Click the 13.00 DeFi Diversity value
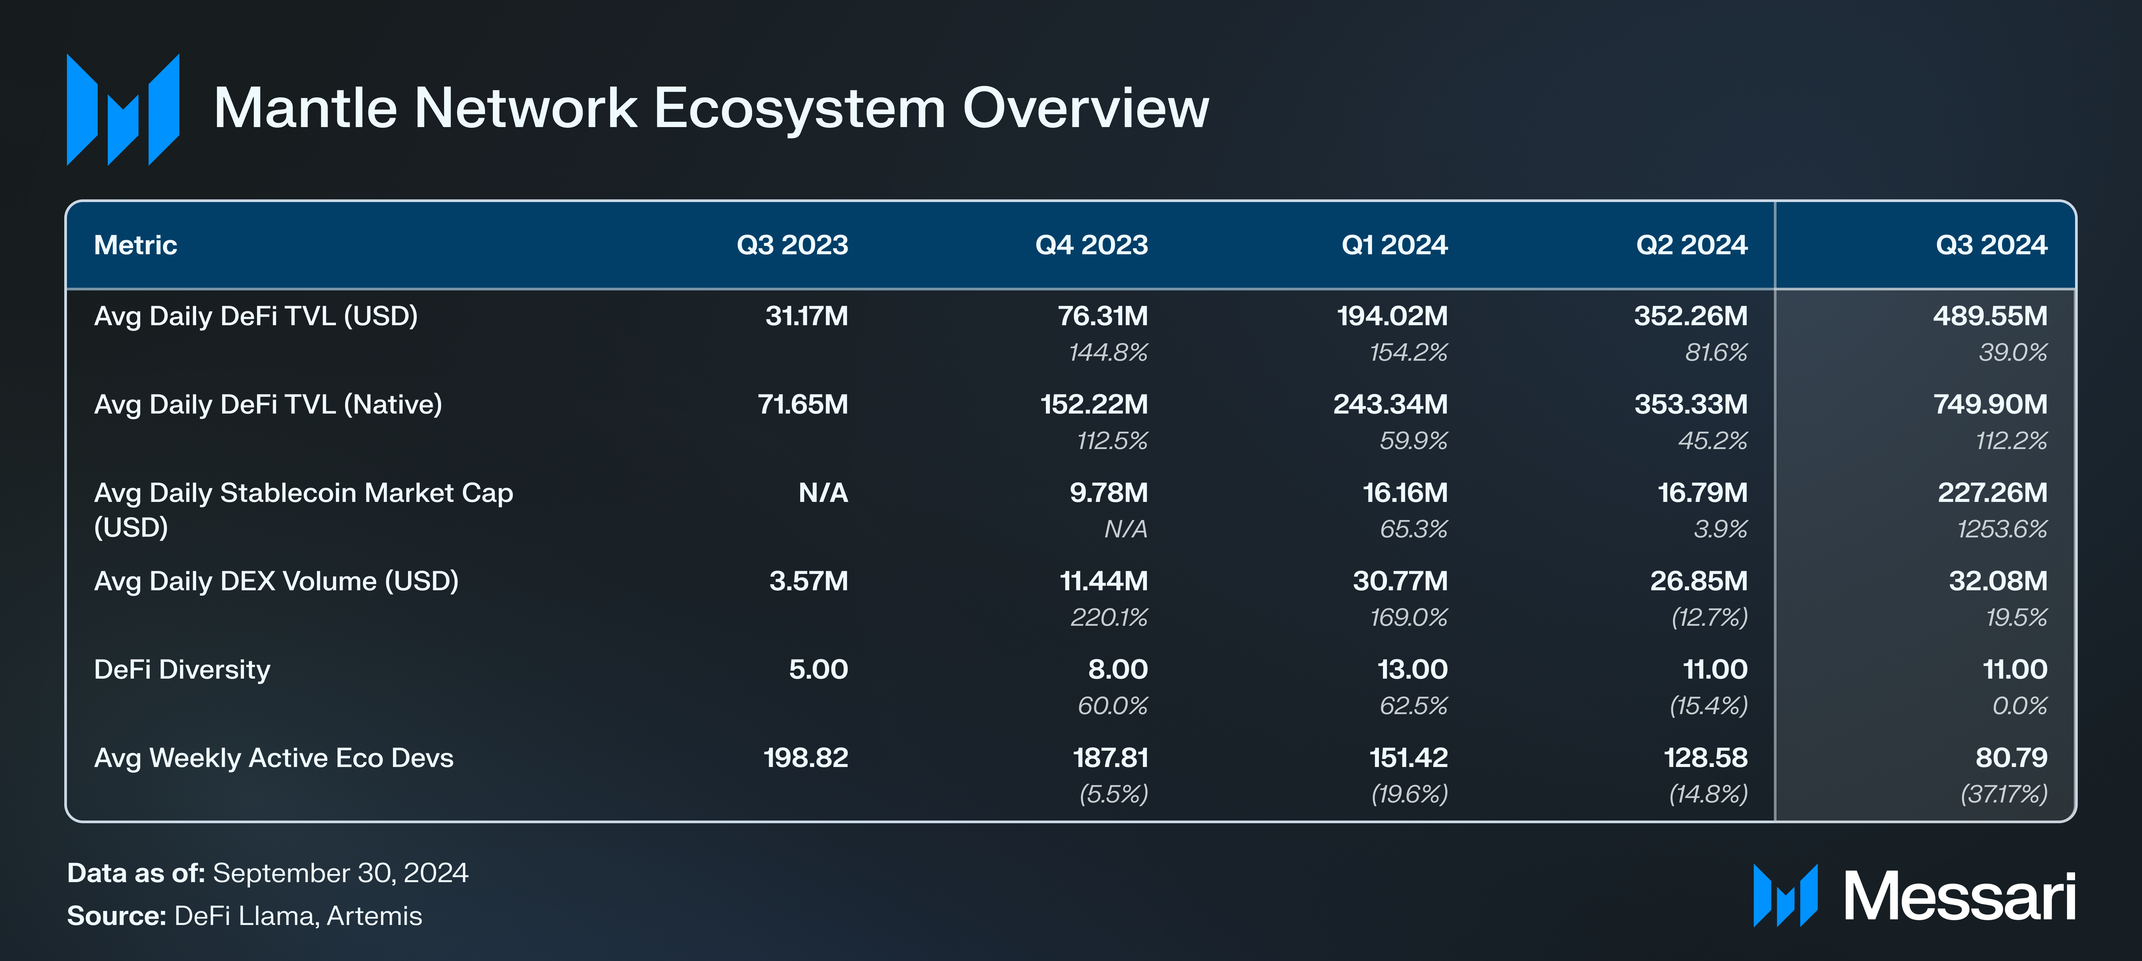Viewport: 2142px width, 961px height. (x=1412, y=669)
